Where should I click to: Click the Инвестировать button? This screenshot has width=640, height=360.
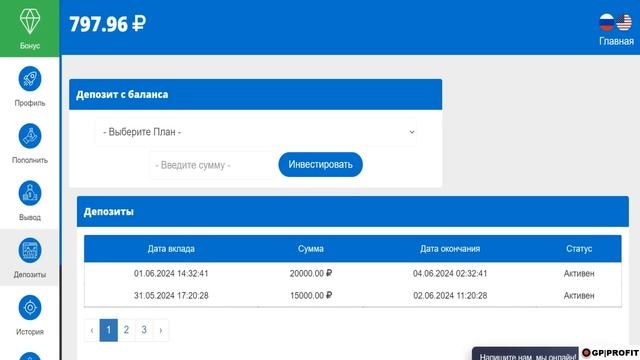click(x=320, y=164)
